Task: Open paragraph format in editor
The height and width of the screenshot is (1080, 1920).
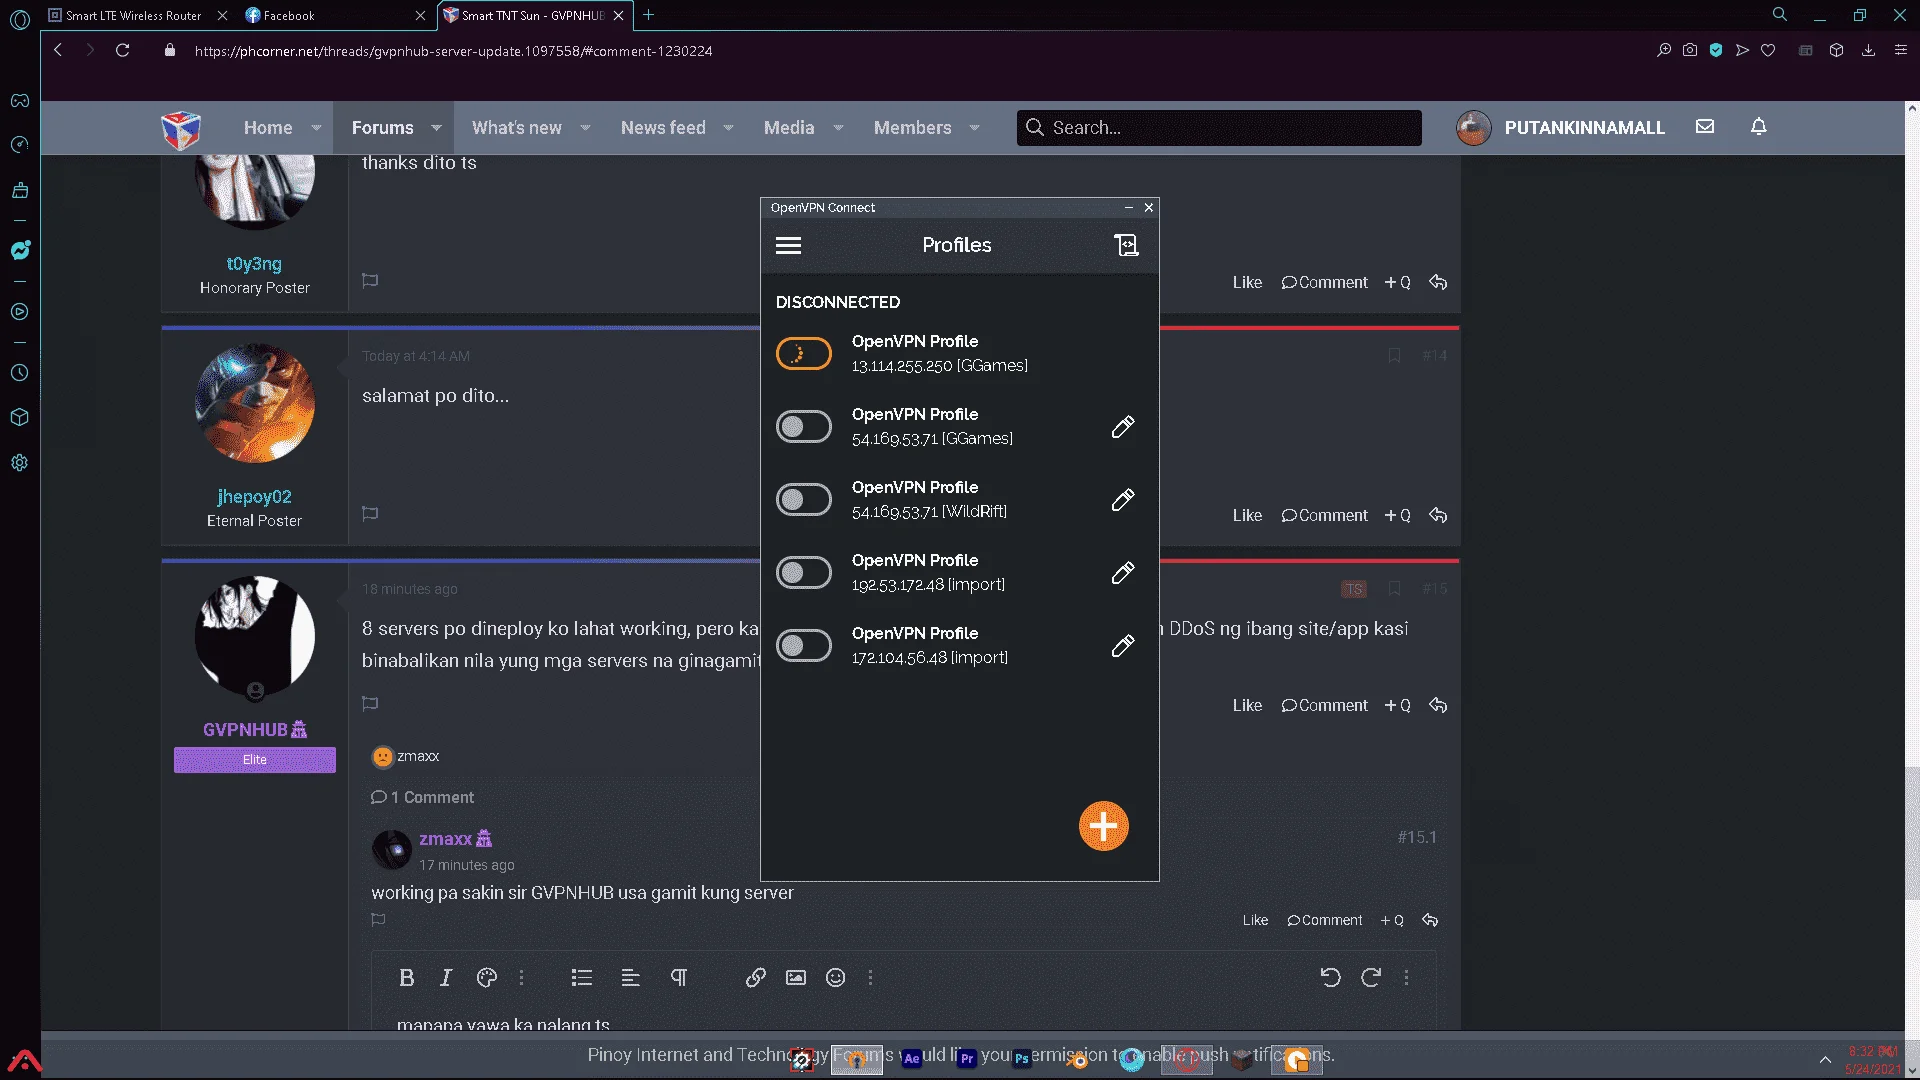Action: coord(679,978)
